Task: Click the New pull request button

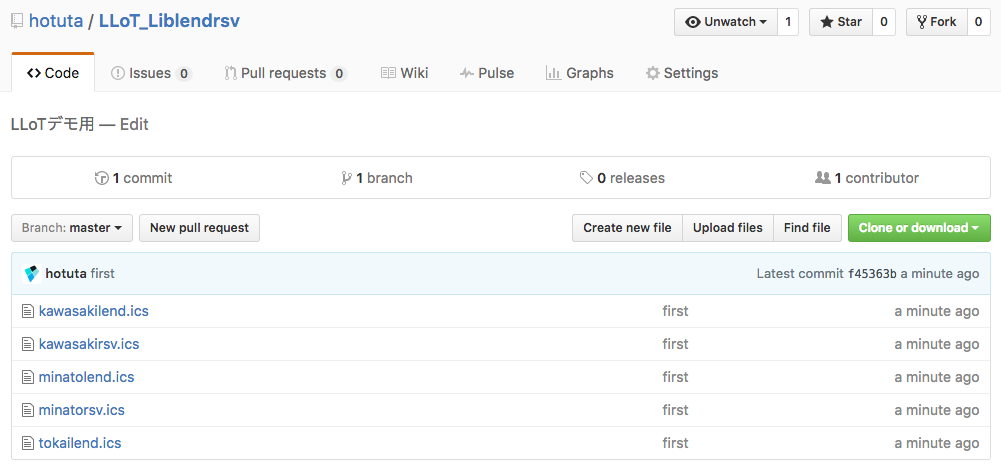Action: tap(199, 228)
